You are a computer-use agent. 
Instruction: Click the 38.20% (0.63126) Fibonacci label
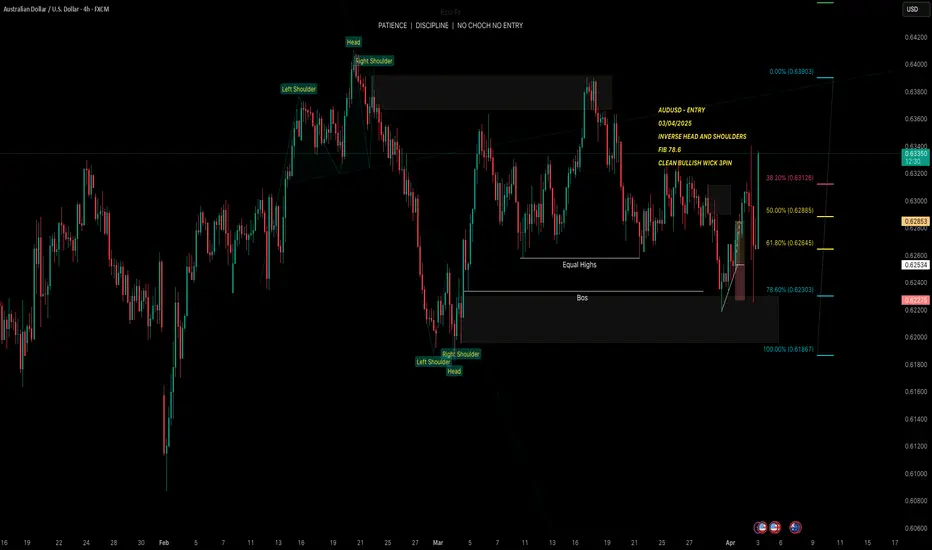789,178
